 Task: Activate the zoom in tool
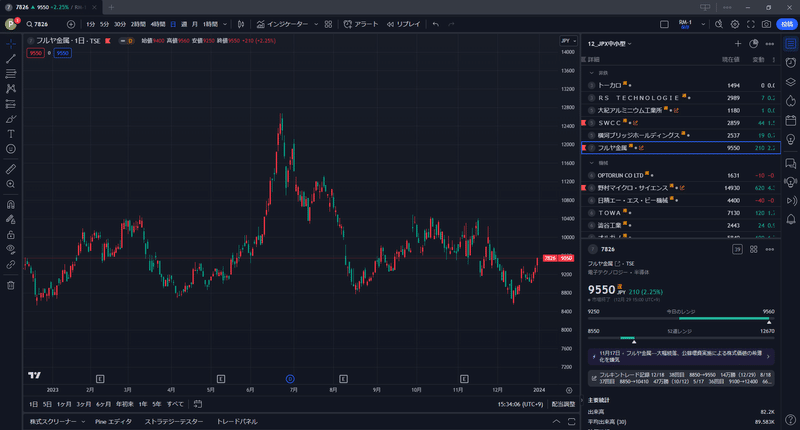(11, 184)
